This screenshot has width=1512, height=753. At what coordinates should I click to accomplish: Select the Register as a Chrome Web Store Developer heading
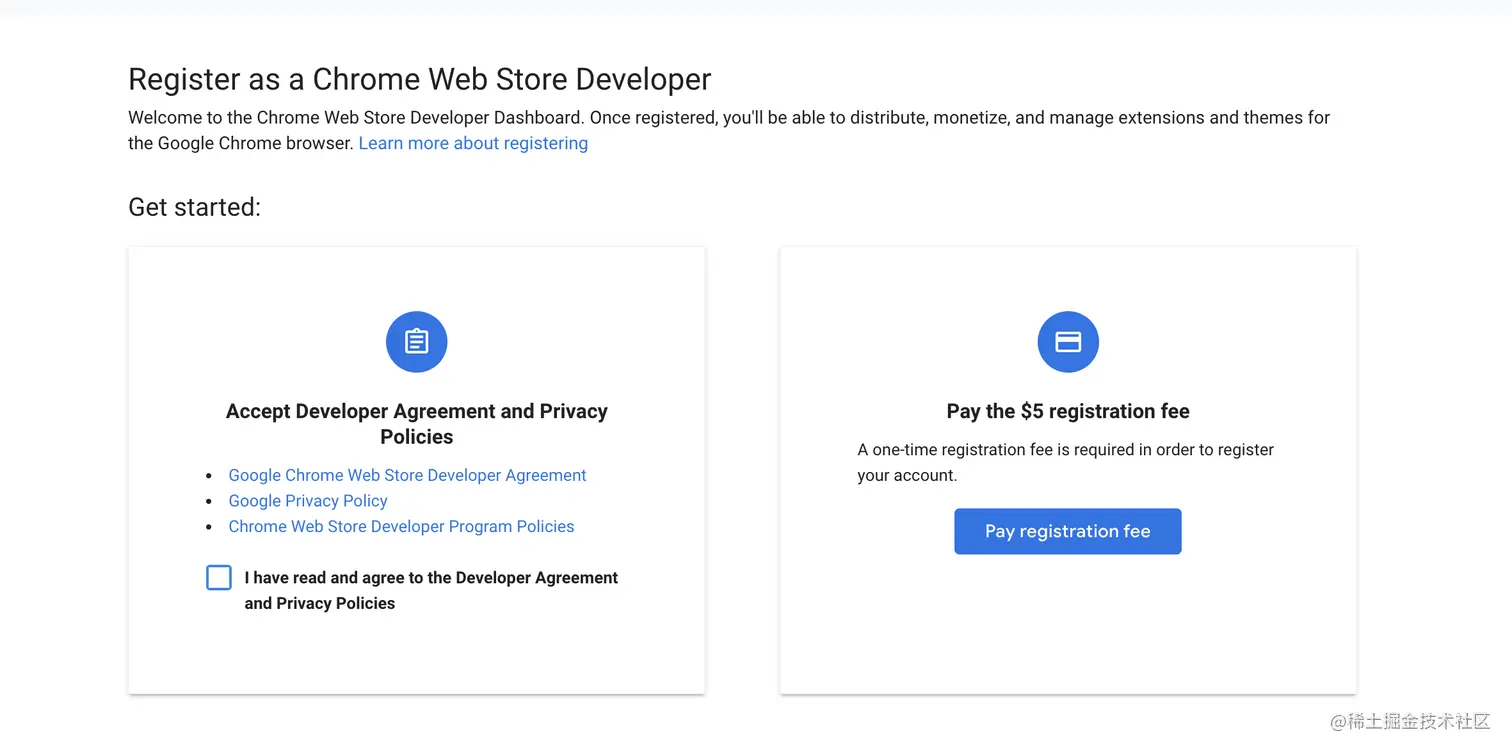tap(420, 79)
